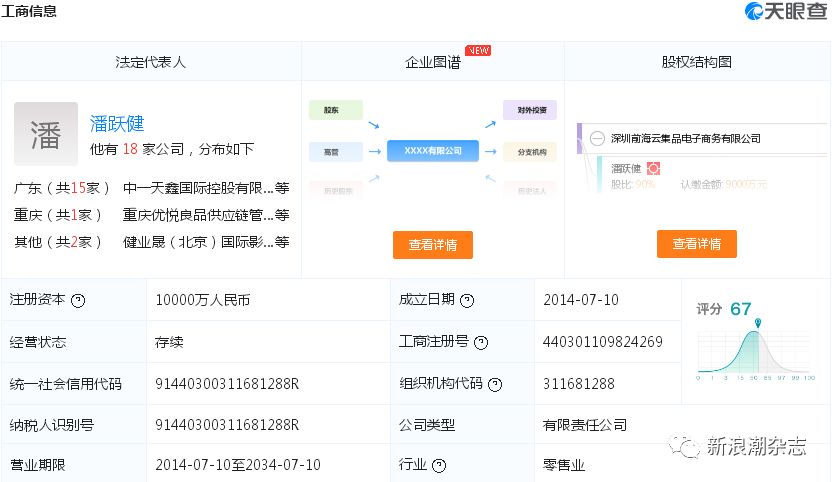
Task: Open the 潘 avatar thumbnail
Action: 46,134
